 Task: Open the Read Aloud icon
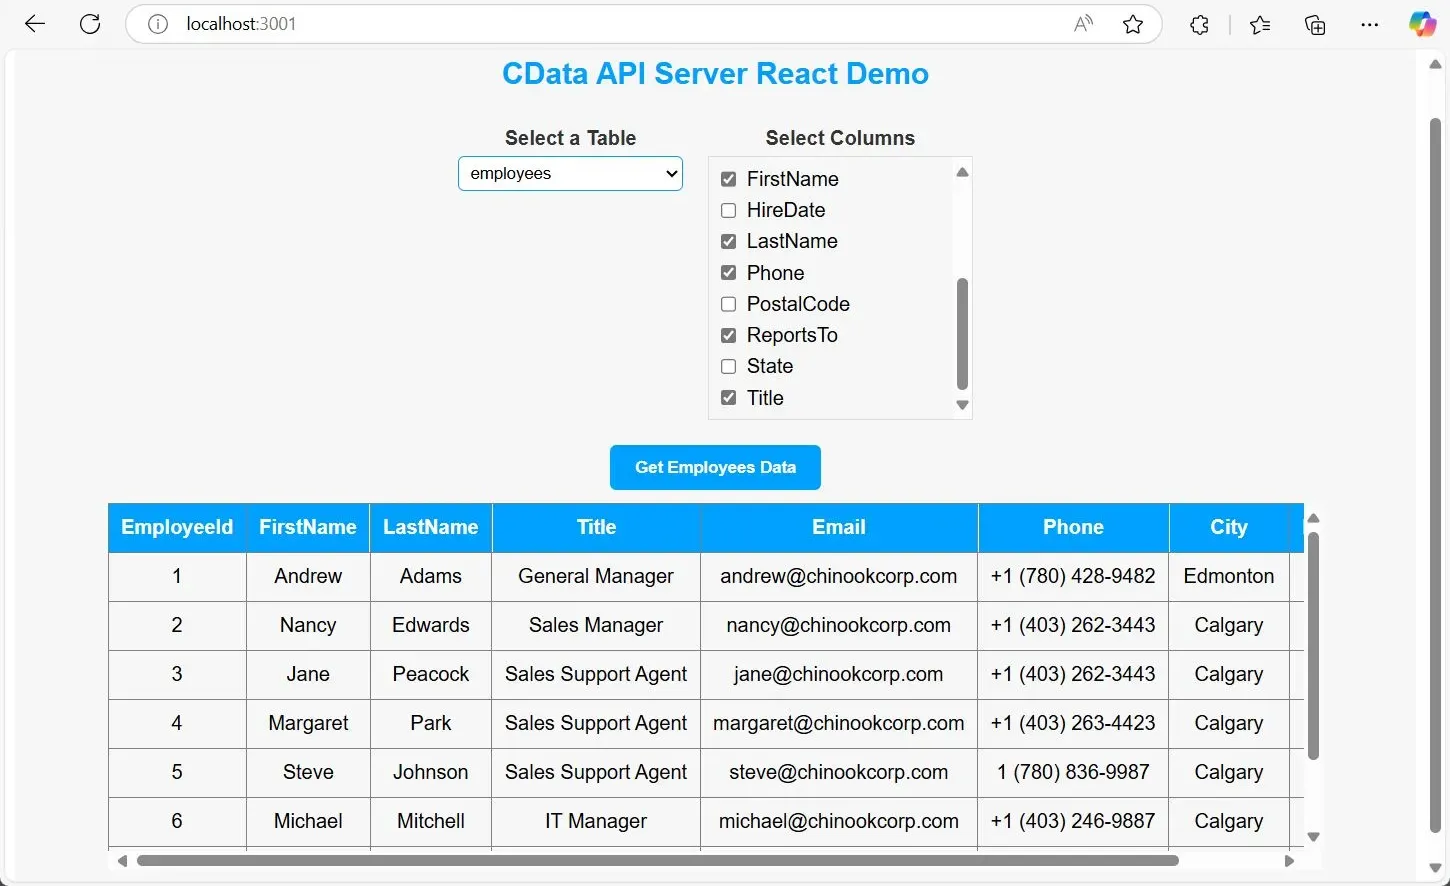tap(1083, 24)
